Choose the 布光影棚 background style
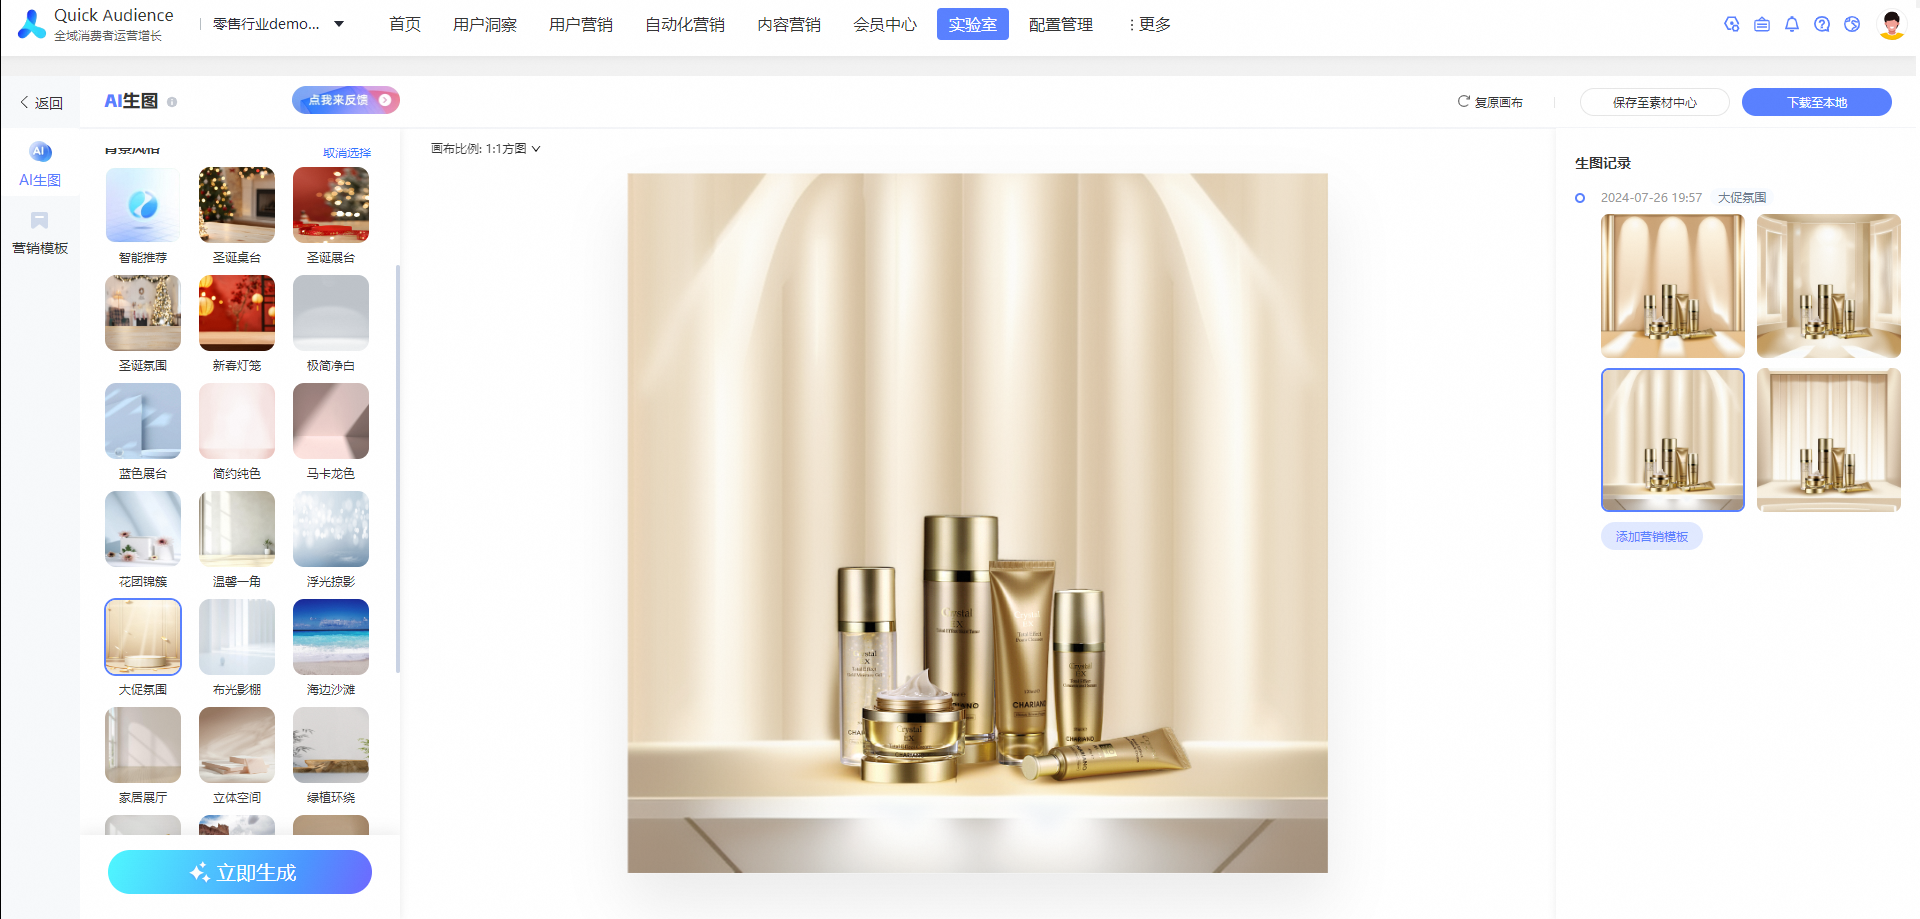The image size is (1920, 919). (x=237, y=637)
